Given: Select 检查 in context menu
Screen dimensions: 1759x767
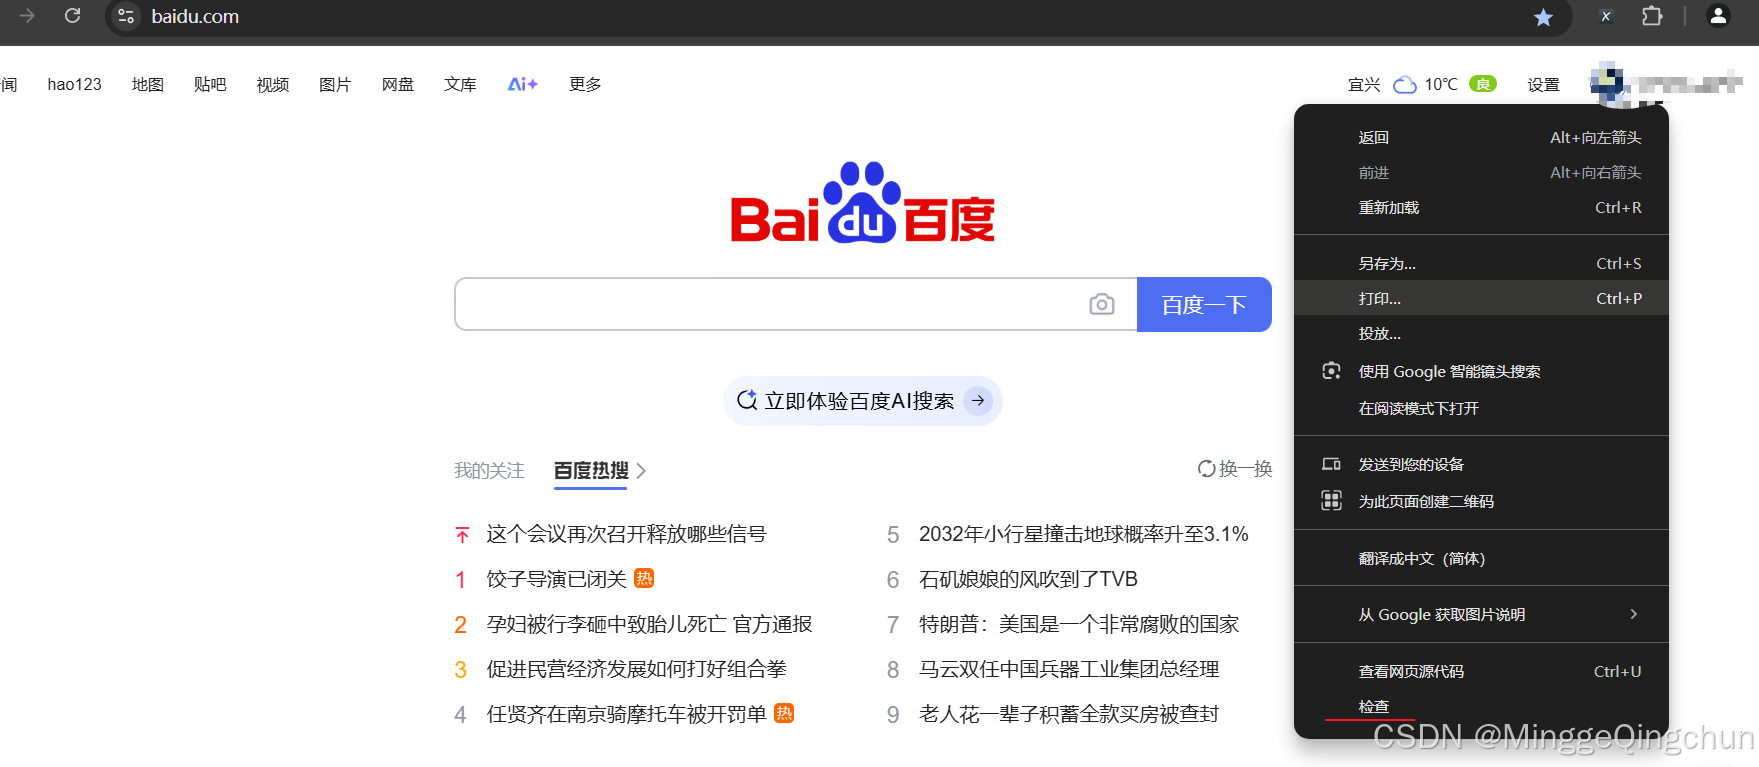Looking at the screenshot, I should (x=1481, y=706).
